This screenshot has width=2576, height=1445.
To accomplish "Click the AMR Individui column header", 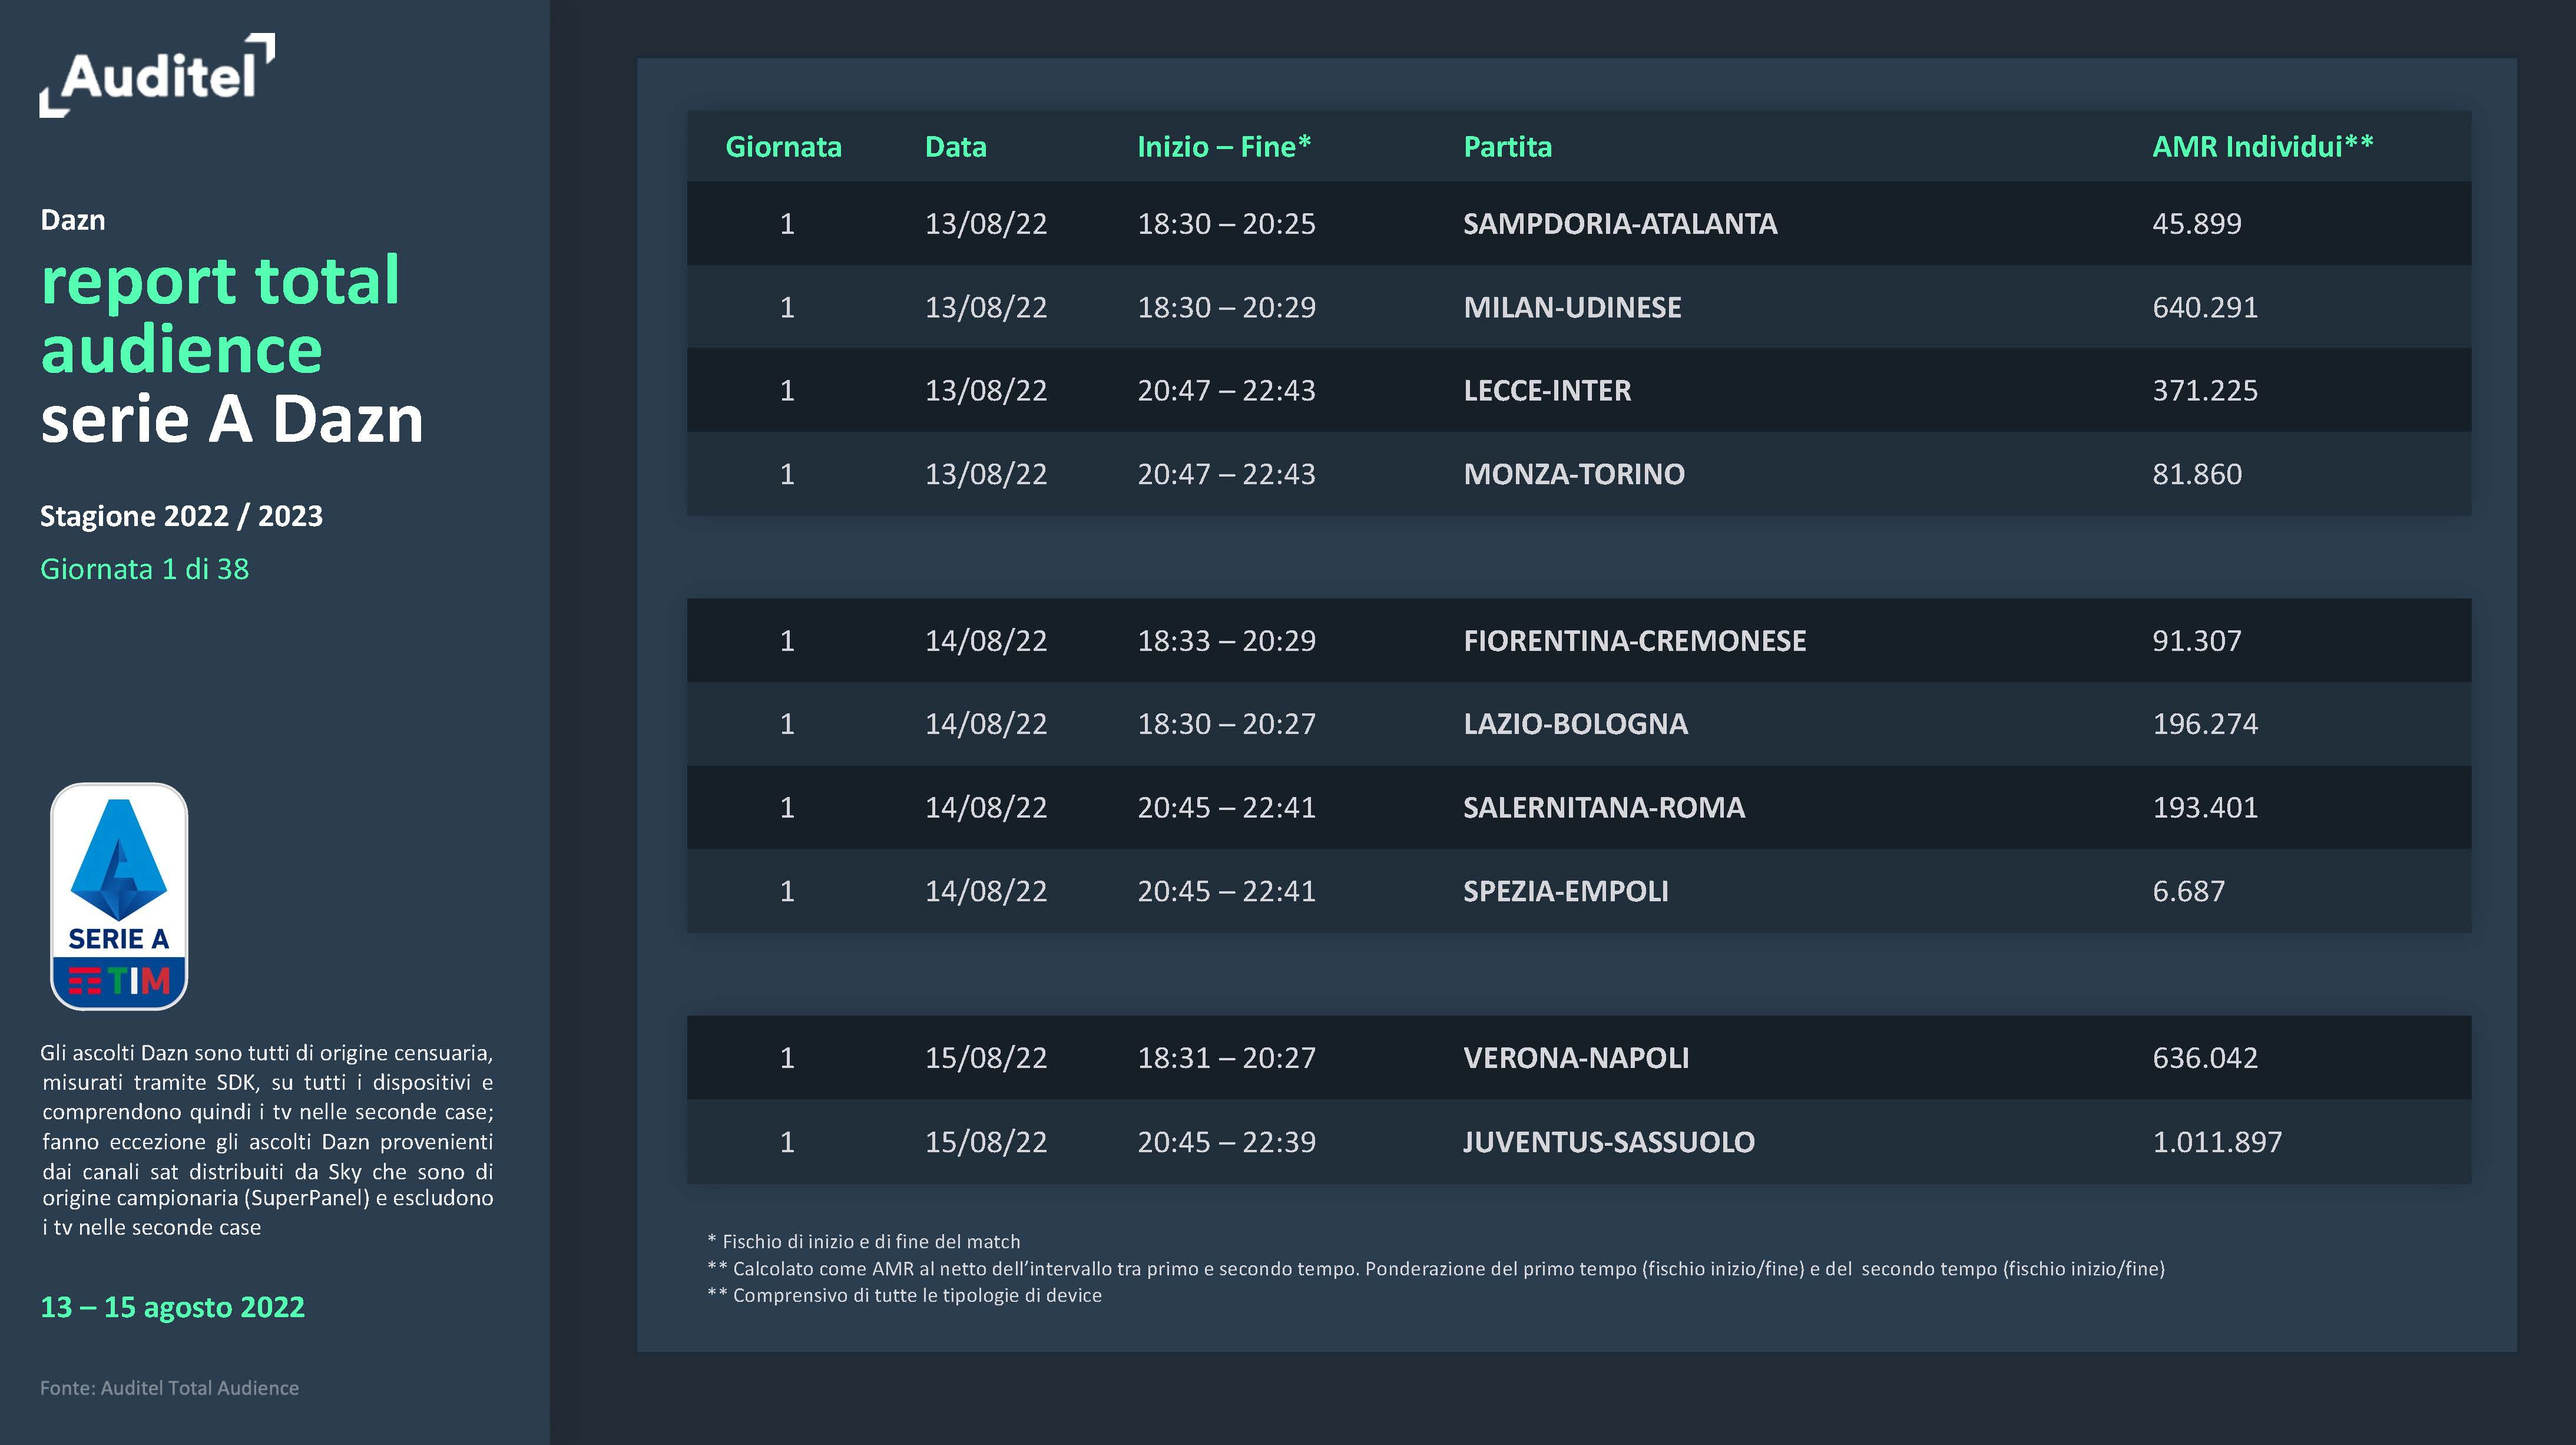I will click(x=2262, y=147).
